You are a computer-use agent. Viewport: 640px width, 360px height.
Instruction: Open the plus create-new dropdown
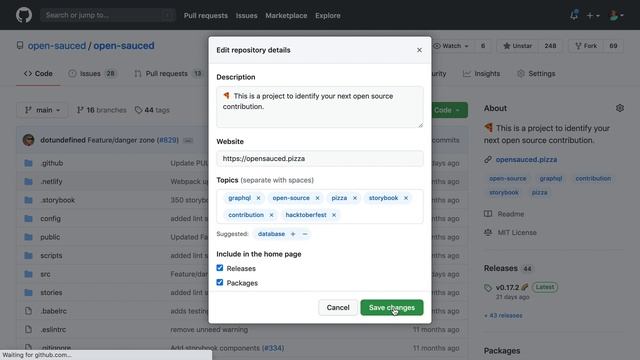pos(593,16)
